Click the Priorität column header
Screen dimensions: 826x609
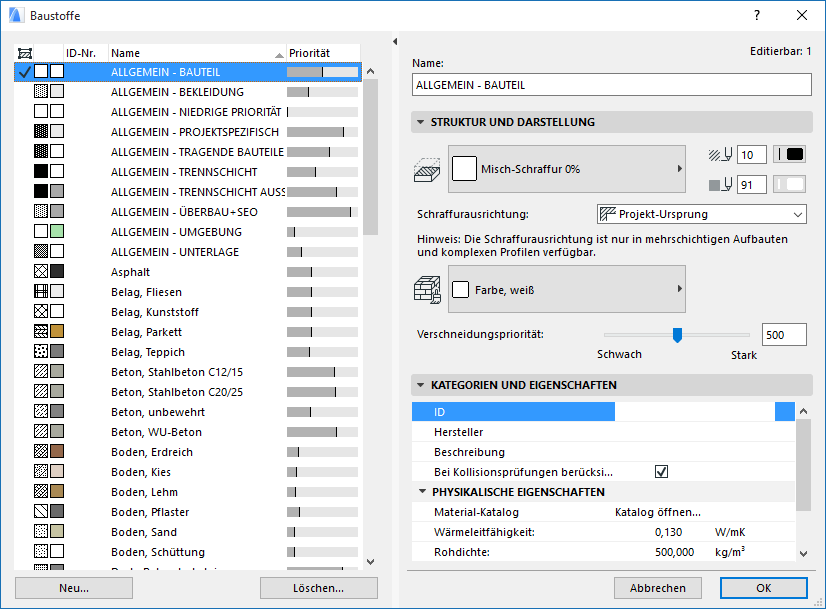(x=323, y=53)
